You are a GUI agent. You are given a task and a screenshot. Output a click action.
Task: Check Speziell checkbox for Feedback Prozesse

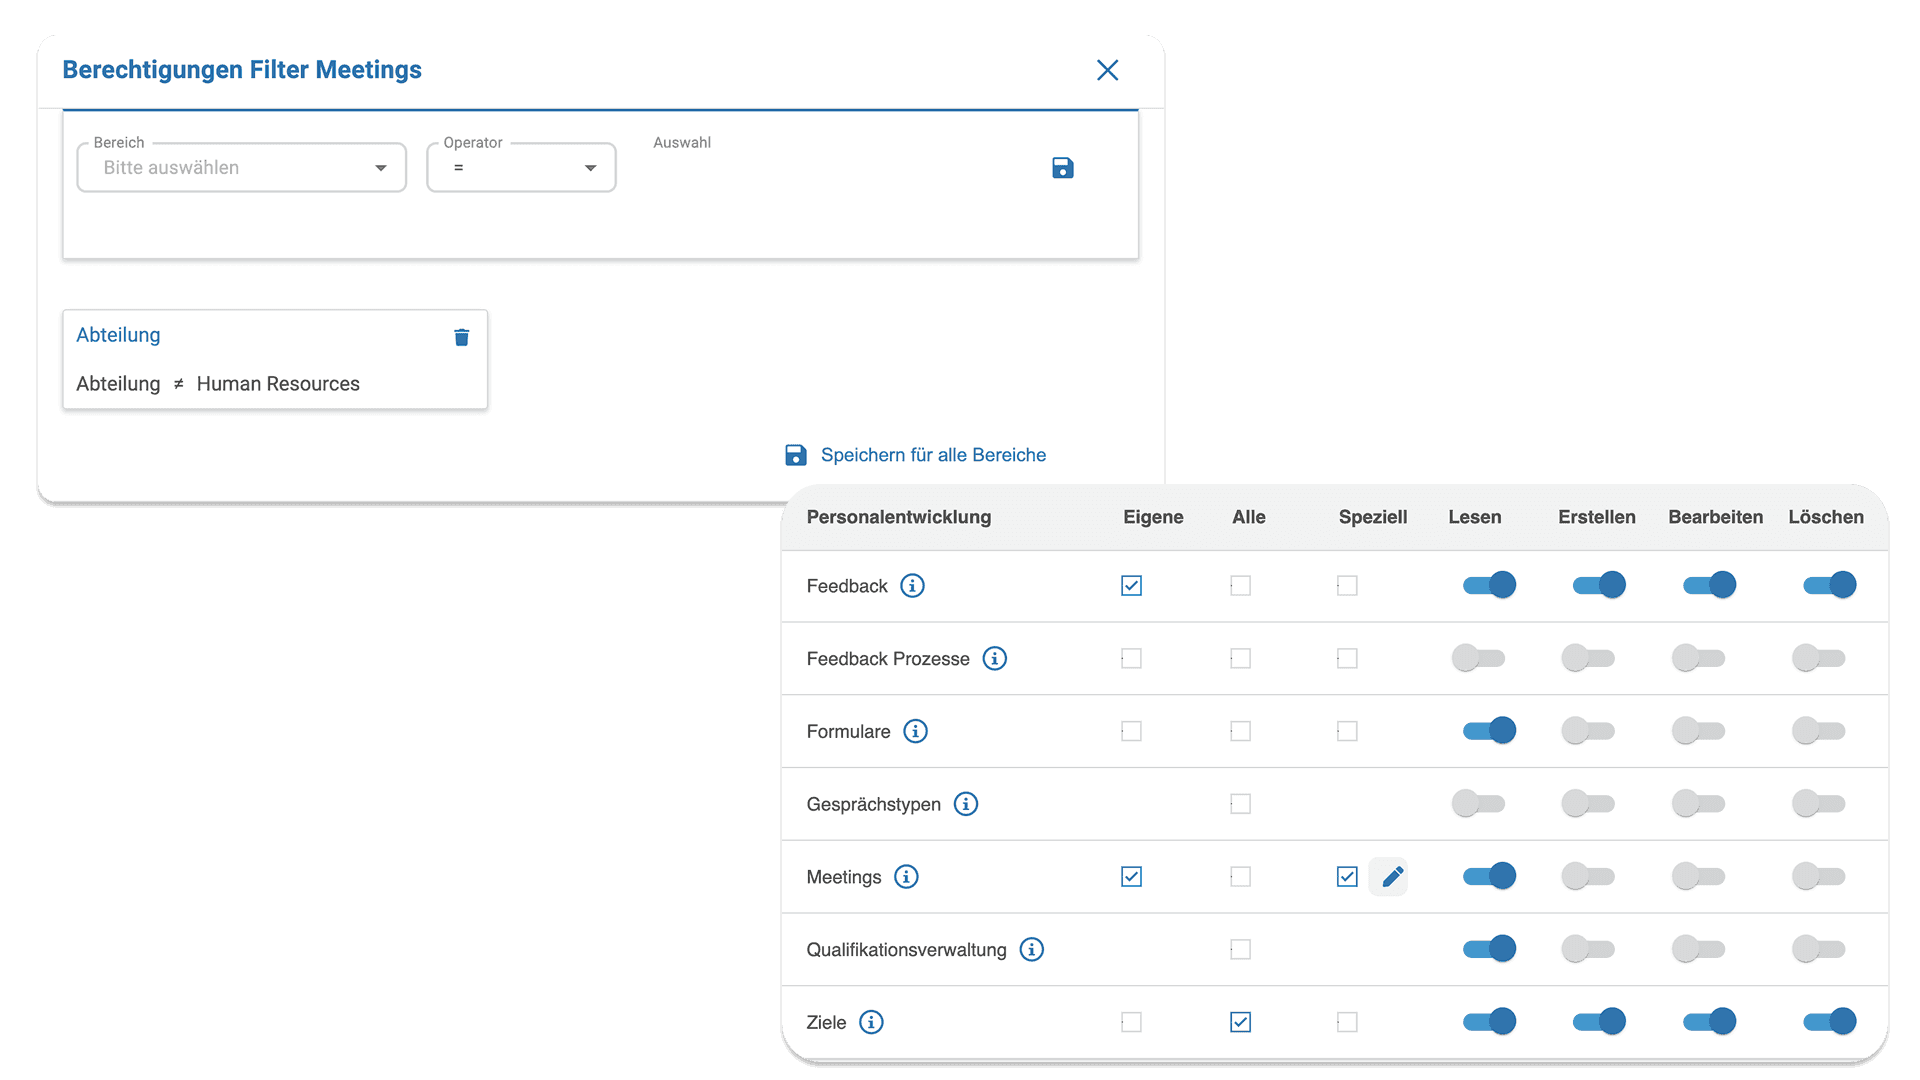point(1347,658)
